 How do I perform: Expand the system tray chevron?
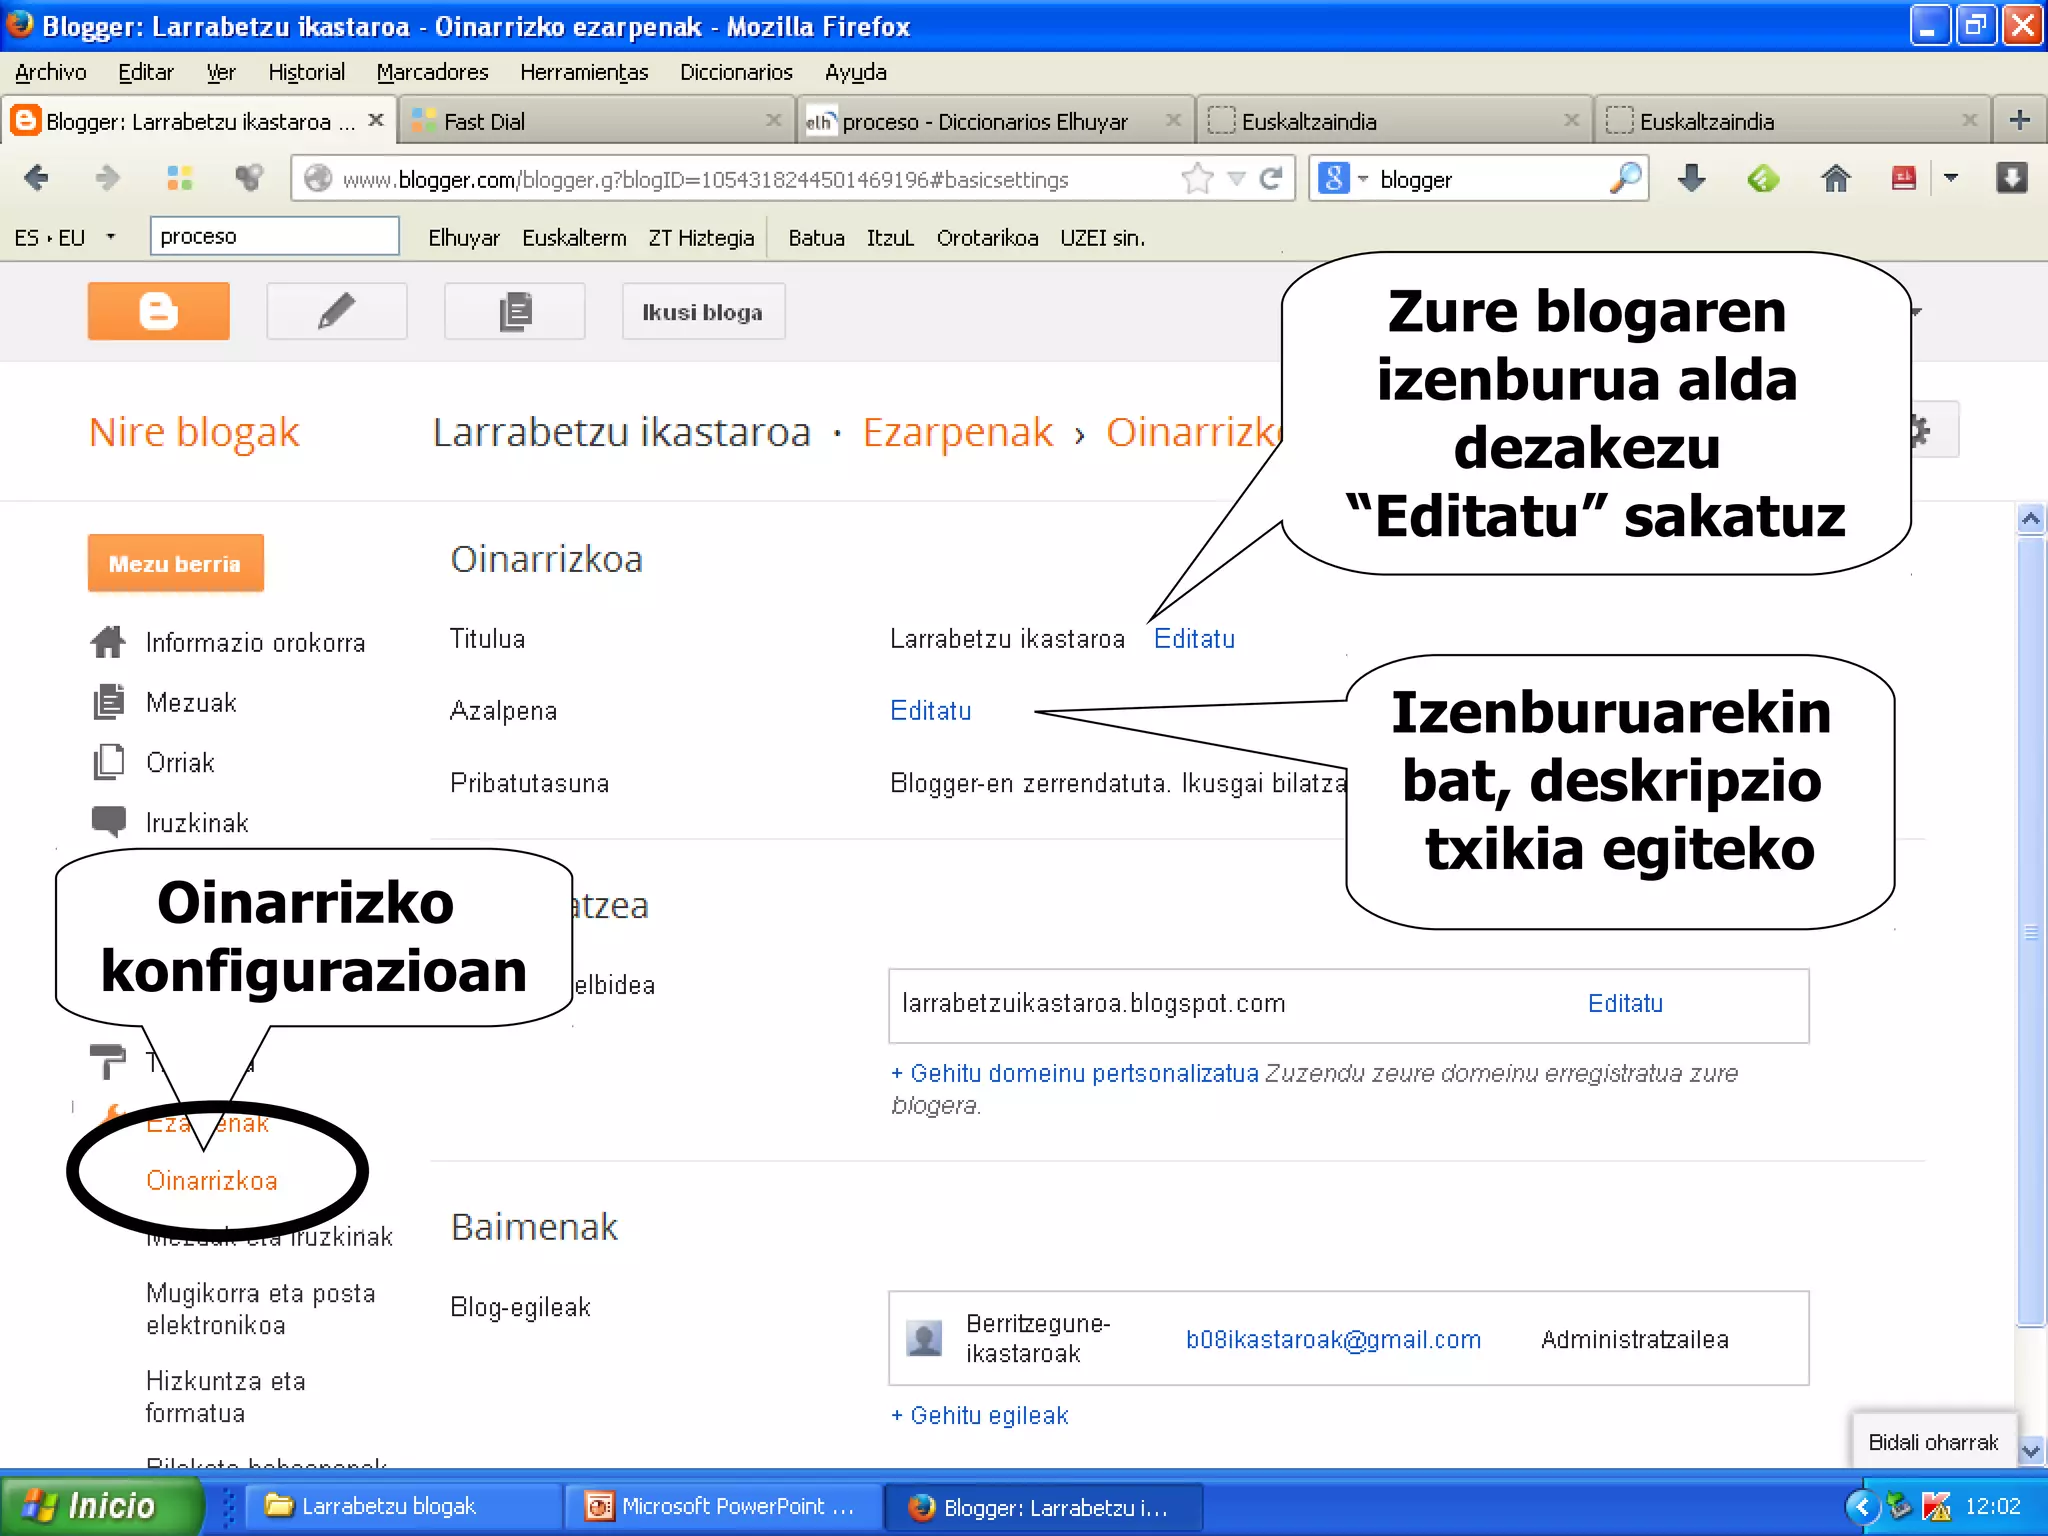(x=1861, y=1506)
